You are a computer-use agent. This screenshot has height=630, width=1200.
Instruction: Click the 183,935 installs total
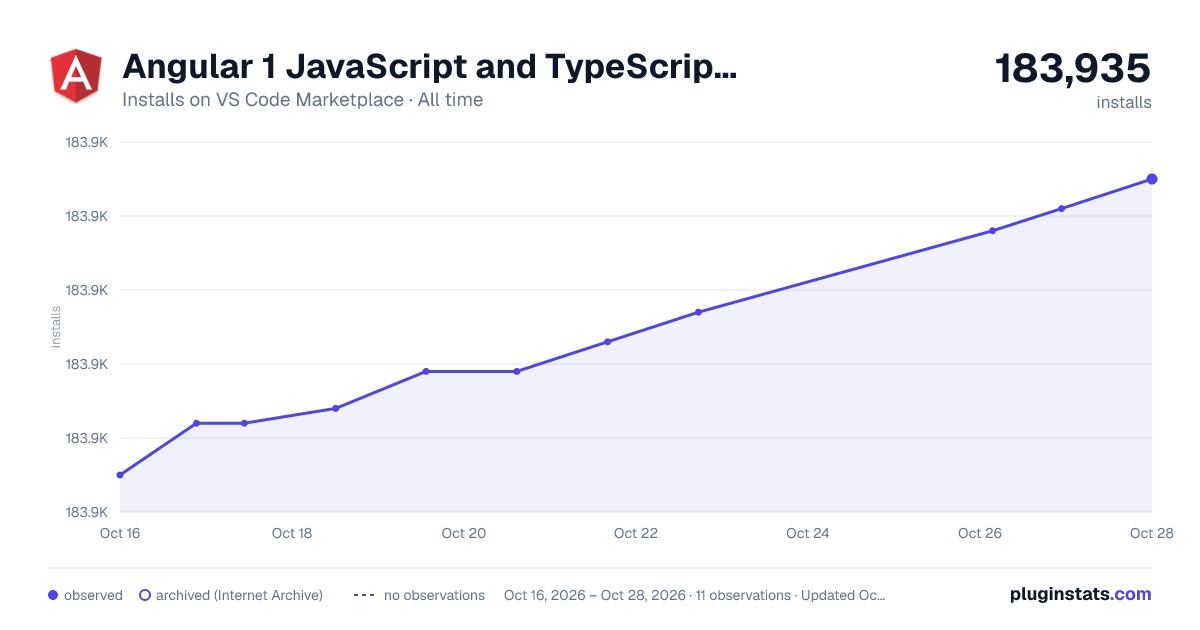1073,69
